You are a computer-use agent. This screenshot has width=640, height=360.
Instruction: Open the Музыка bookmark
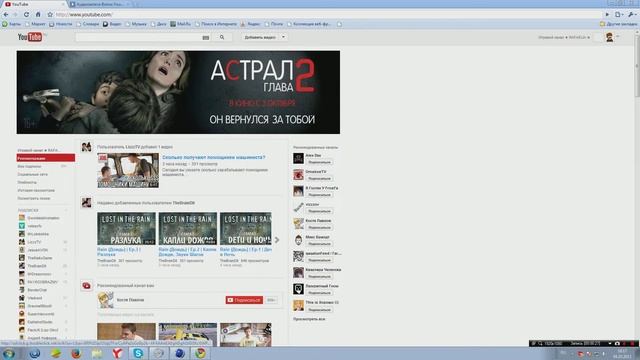(136, 24)
